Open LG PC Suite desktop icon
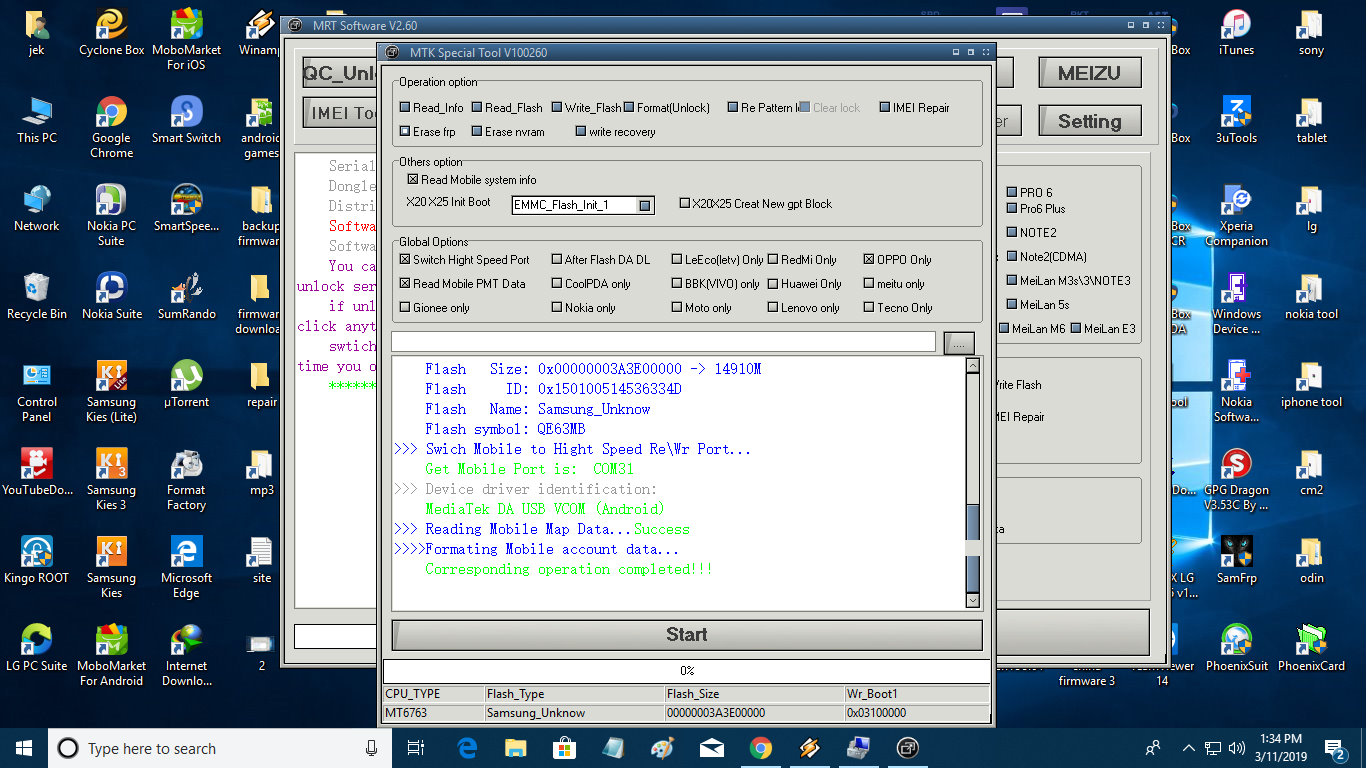This screenshot has width=1366, height=768. 37,648
